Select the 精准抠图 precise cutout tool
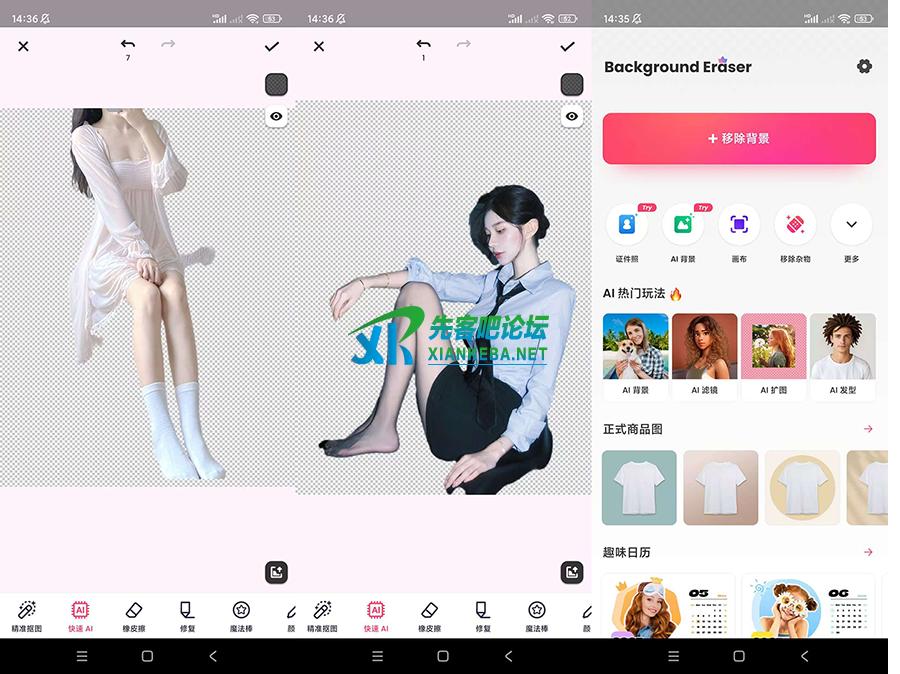The image size is (900, 674). tap(28, 614)
